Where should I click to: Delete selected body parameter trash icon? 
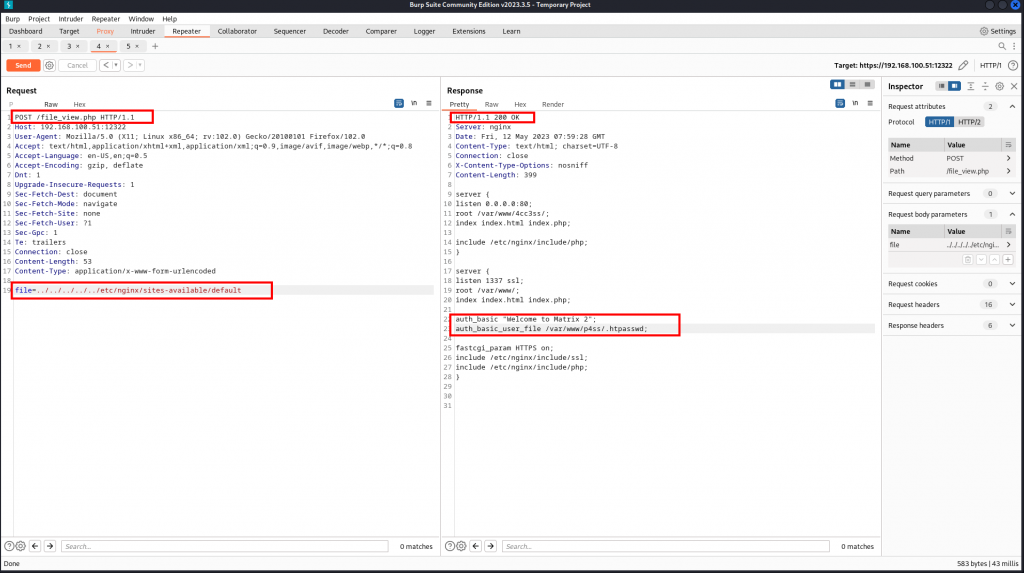tap(968, 259)
